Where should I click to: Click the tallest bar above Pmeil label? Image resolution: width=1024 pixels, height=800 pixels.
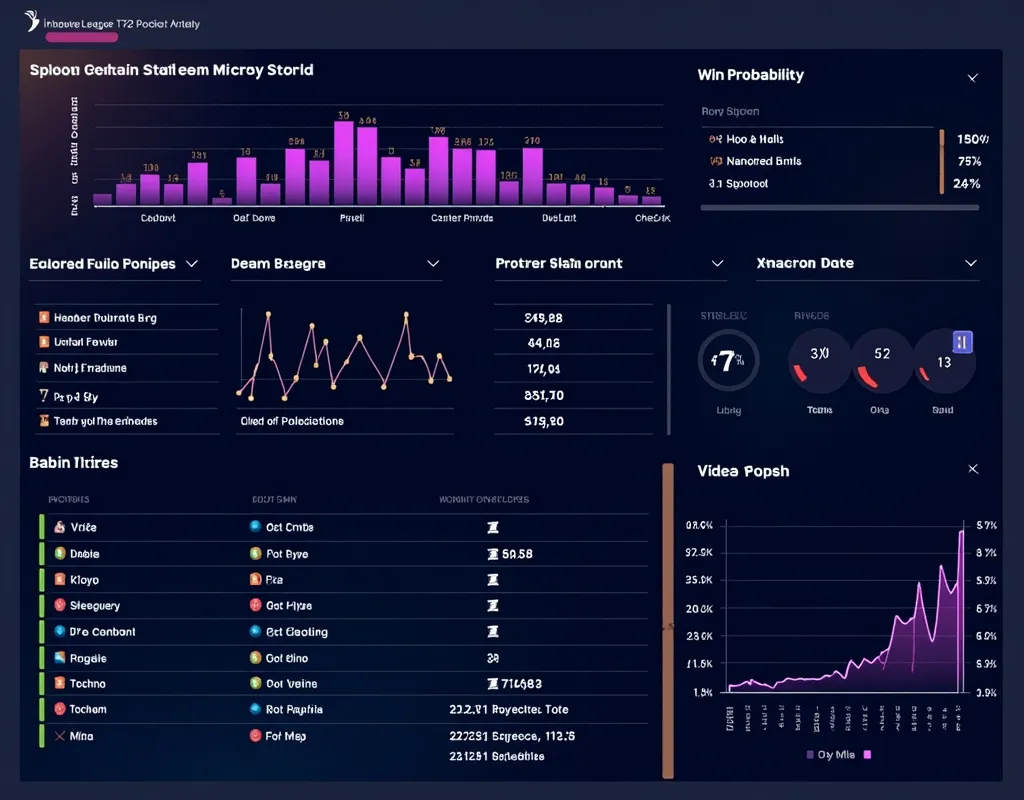pyautogui.click(x=344, y=163)
